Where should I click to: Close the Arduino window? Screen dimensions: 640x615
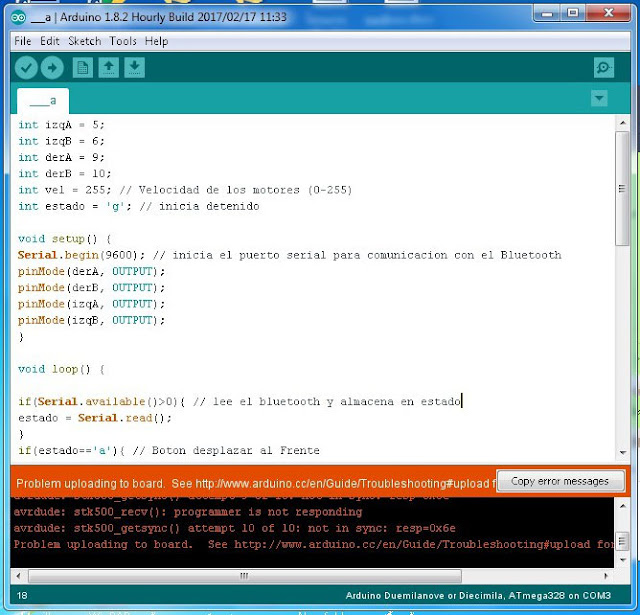click(x=608, y=14)
